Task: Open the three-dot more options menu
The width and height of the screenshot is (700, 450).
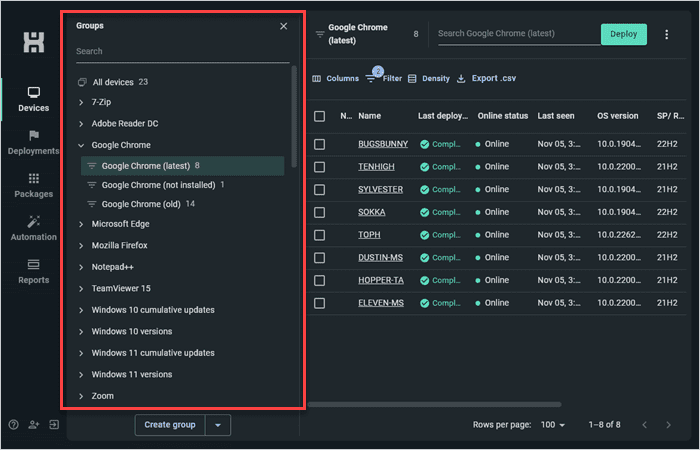Action: point(667,34)
